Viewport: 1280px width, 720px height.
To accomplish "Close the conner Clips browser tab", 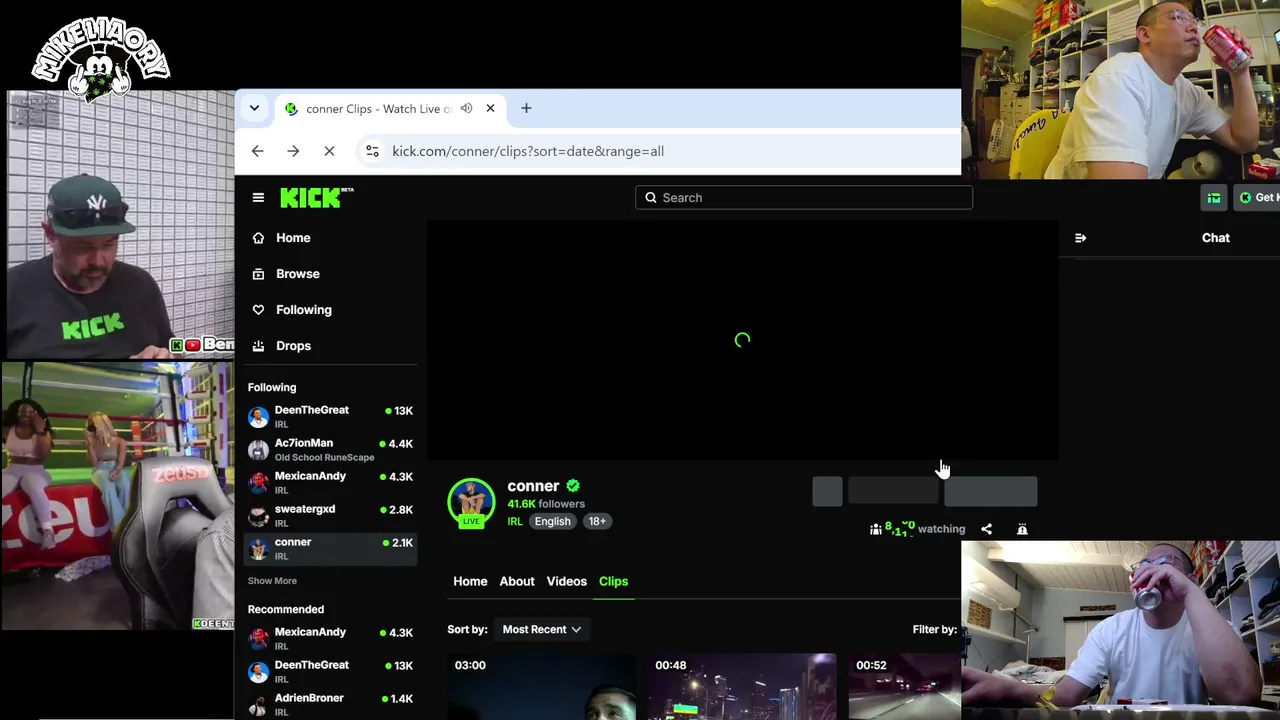I will (490, 108).
